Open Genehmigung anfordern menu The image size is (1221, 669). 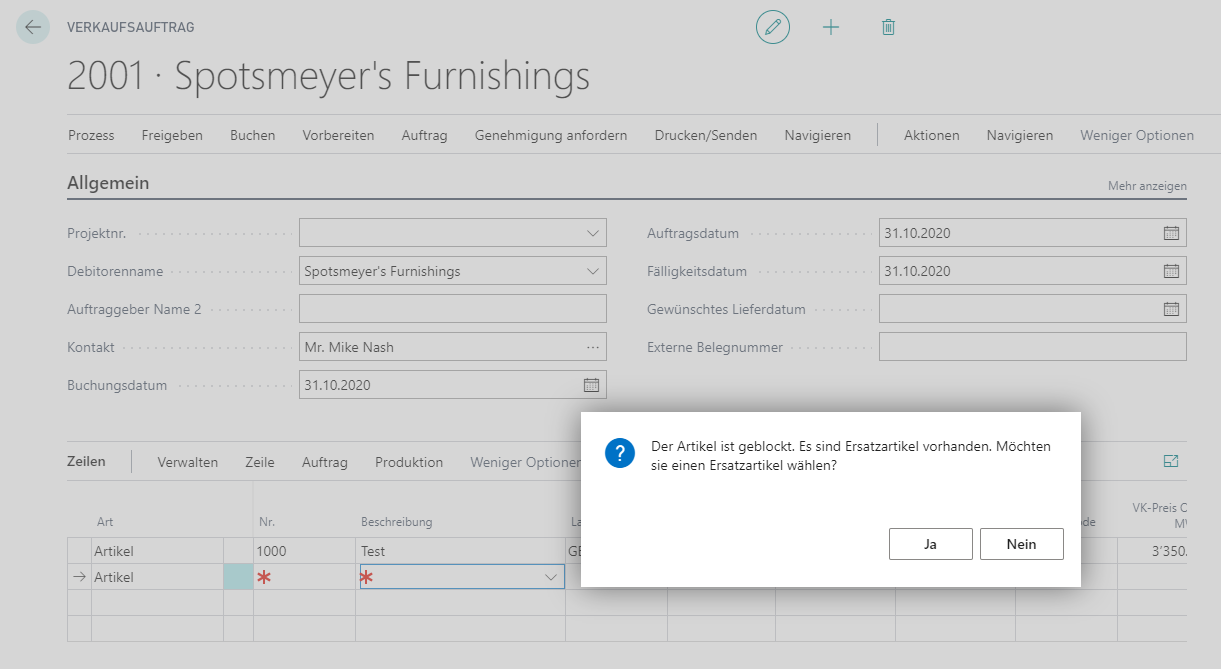click(x=551, y=135)
